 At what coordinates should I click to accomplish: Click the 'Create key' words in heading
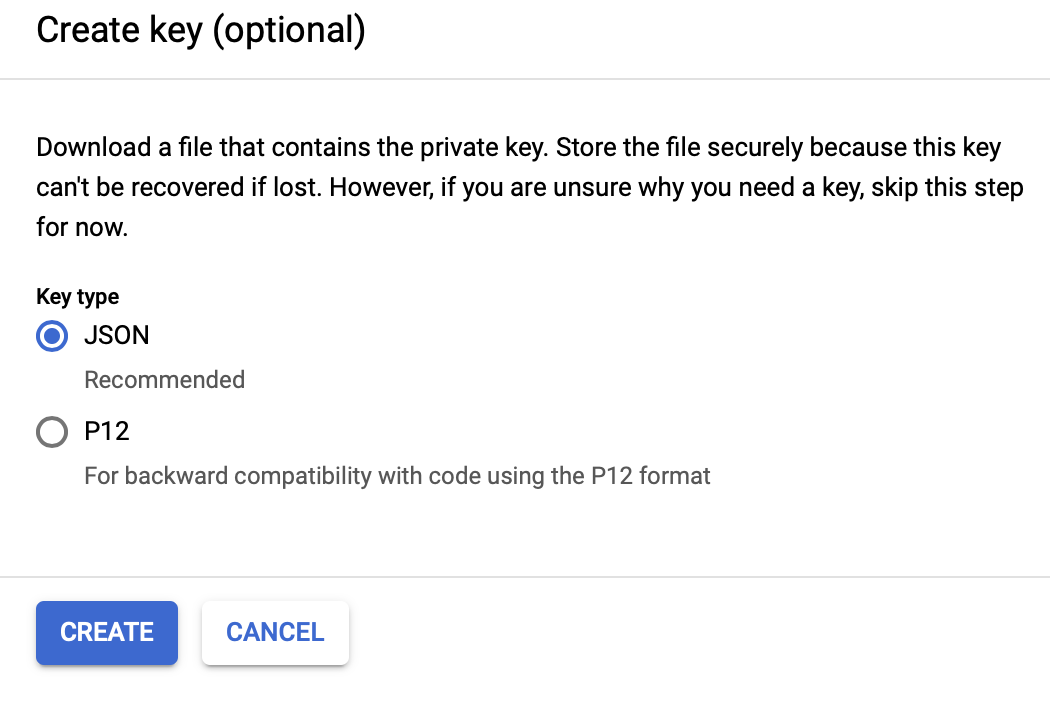[119, 30]
